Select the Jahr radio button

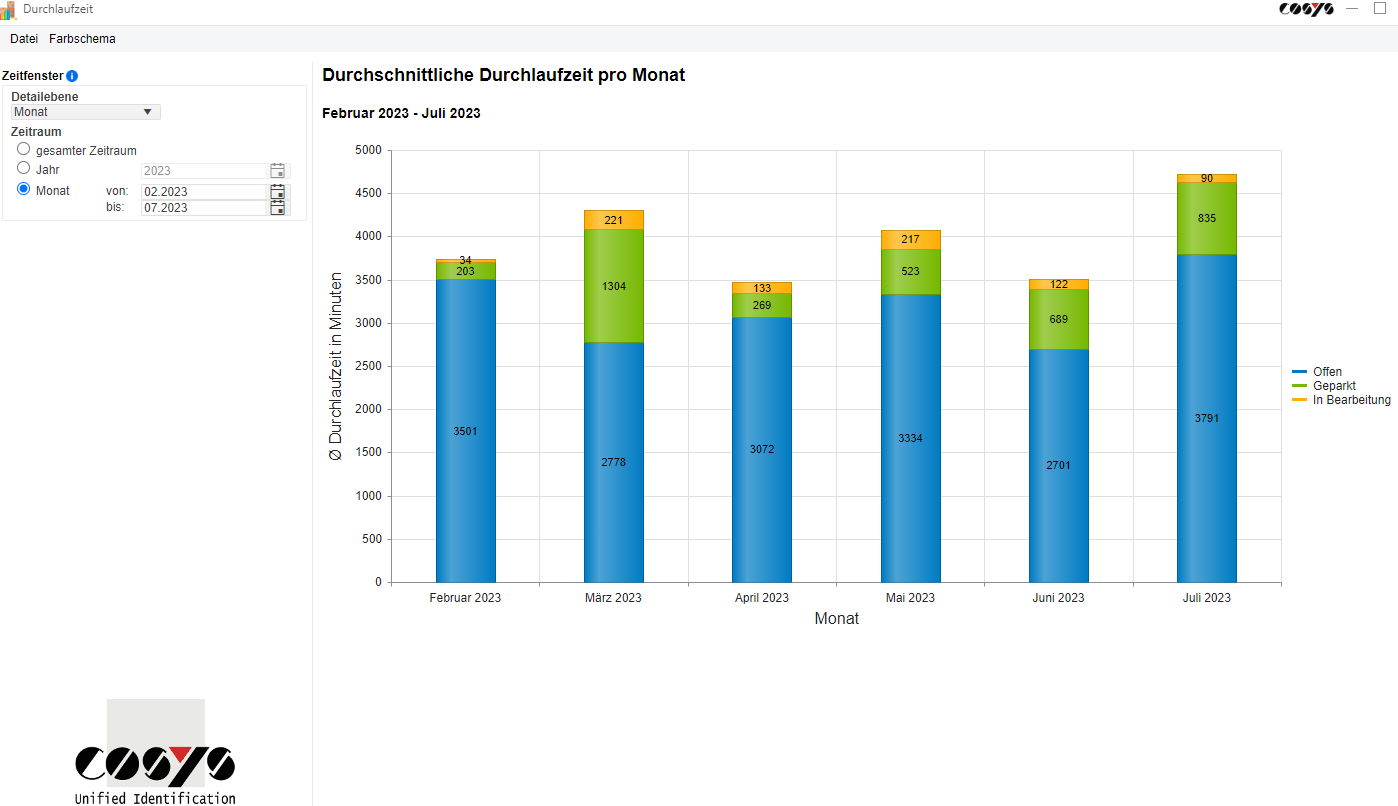pos(24,168)
